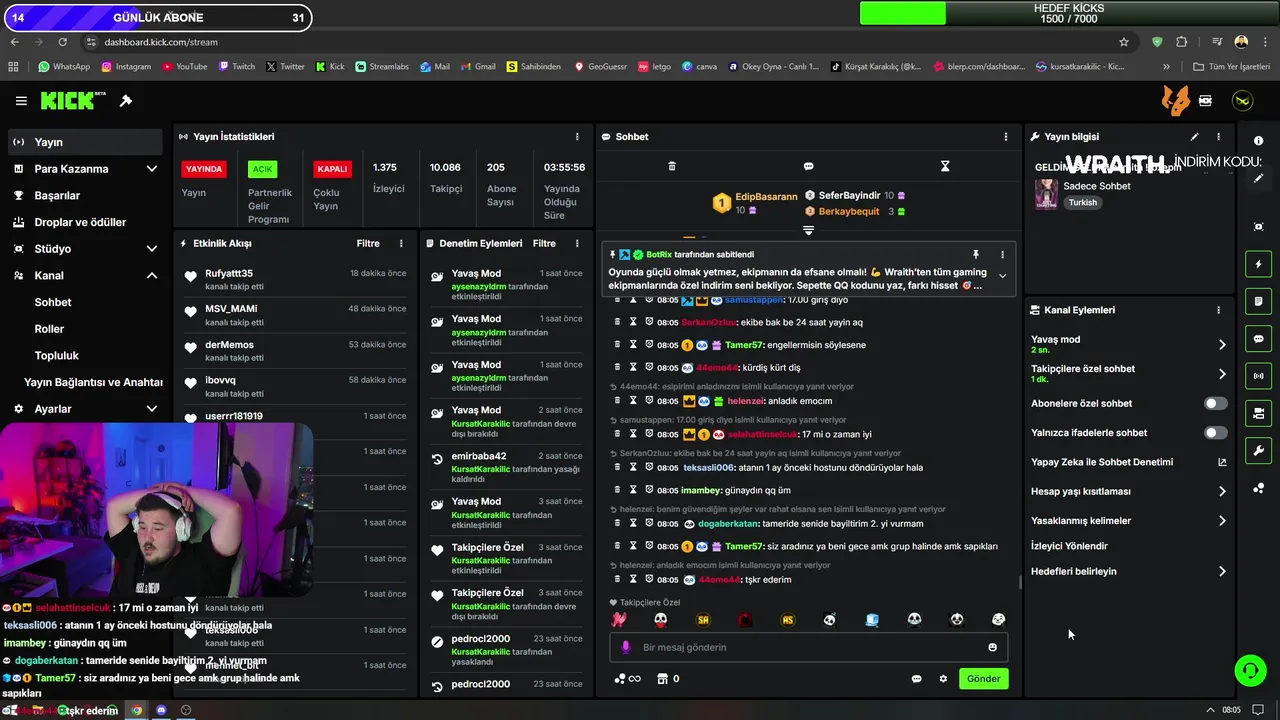The width and height of the screenshot is (1280, 720).
Task: Click the KAPALI Çoklu Yayın status badge
Action: point(332,169)
